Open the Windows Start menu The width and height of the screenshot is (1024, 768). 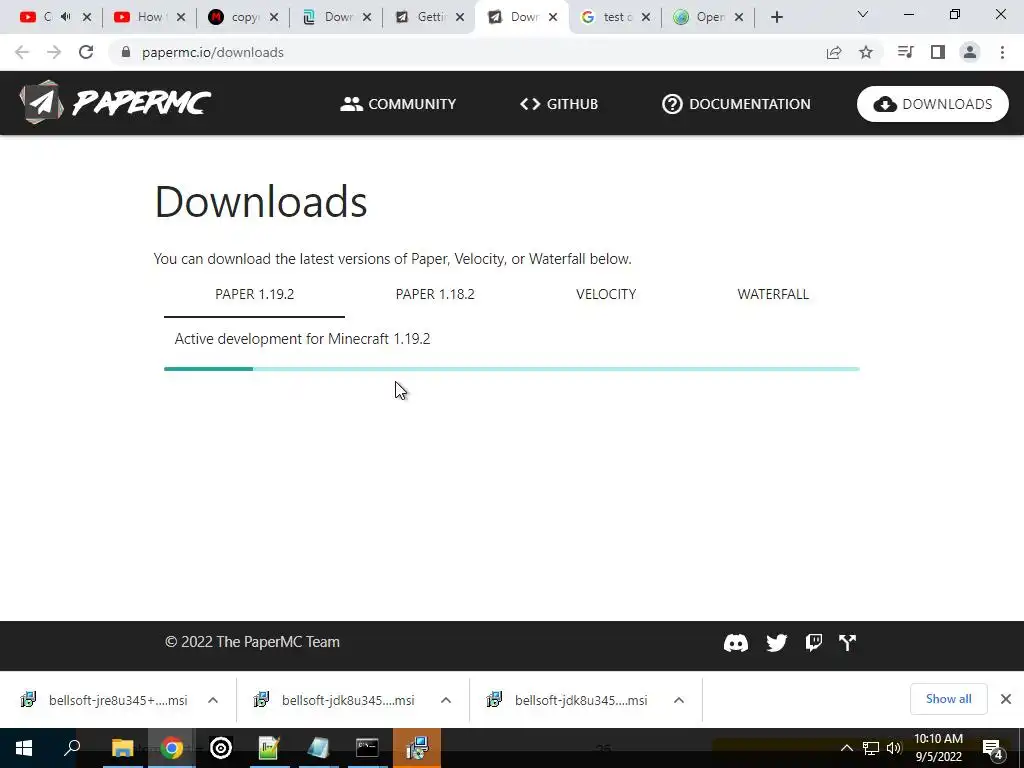click(x=24, y=748)
